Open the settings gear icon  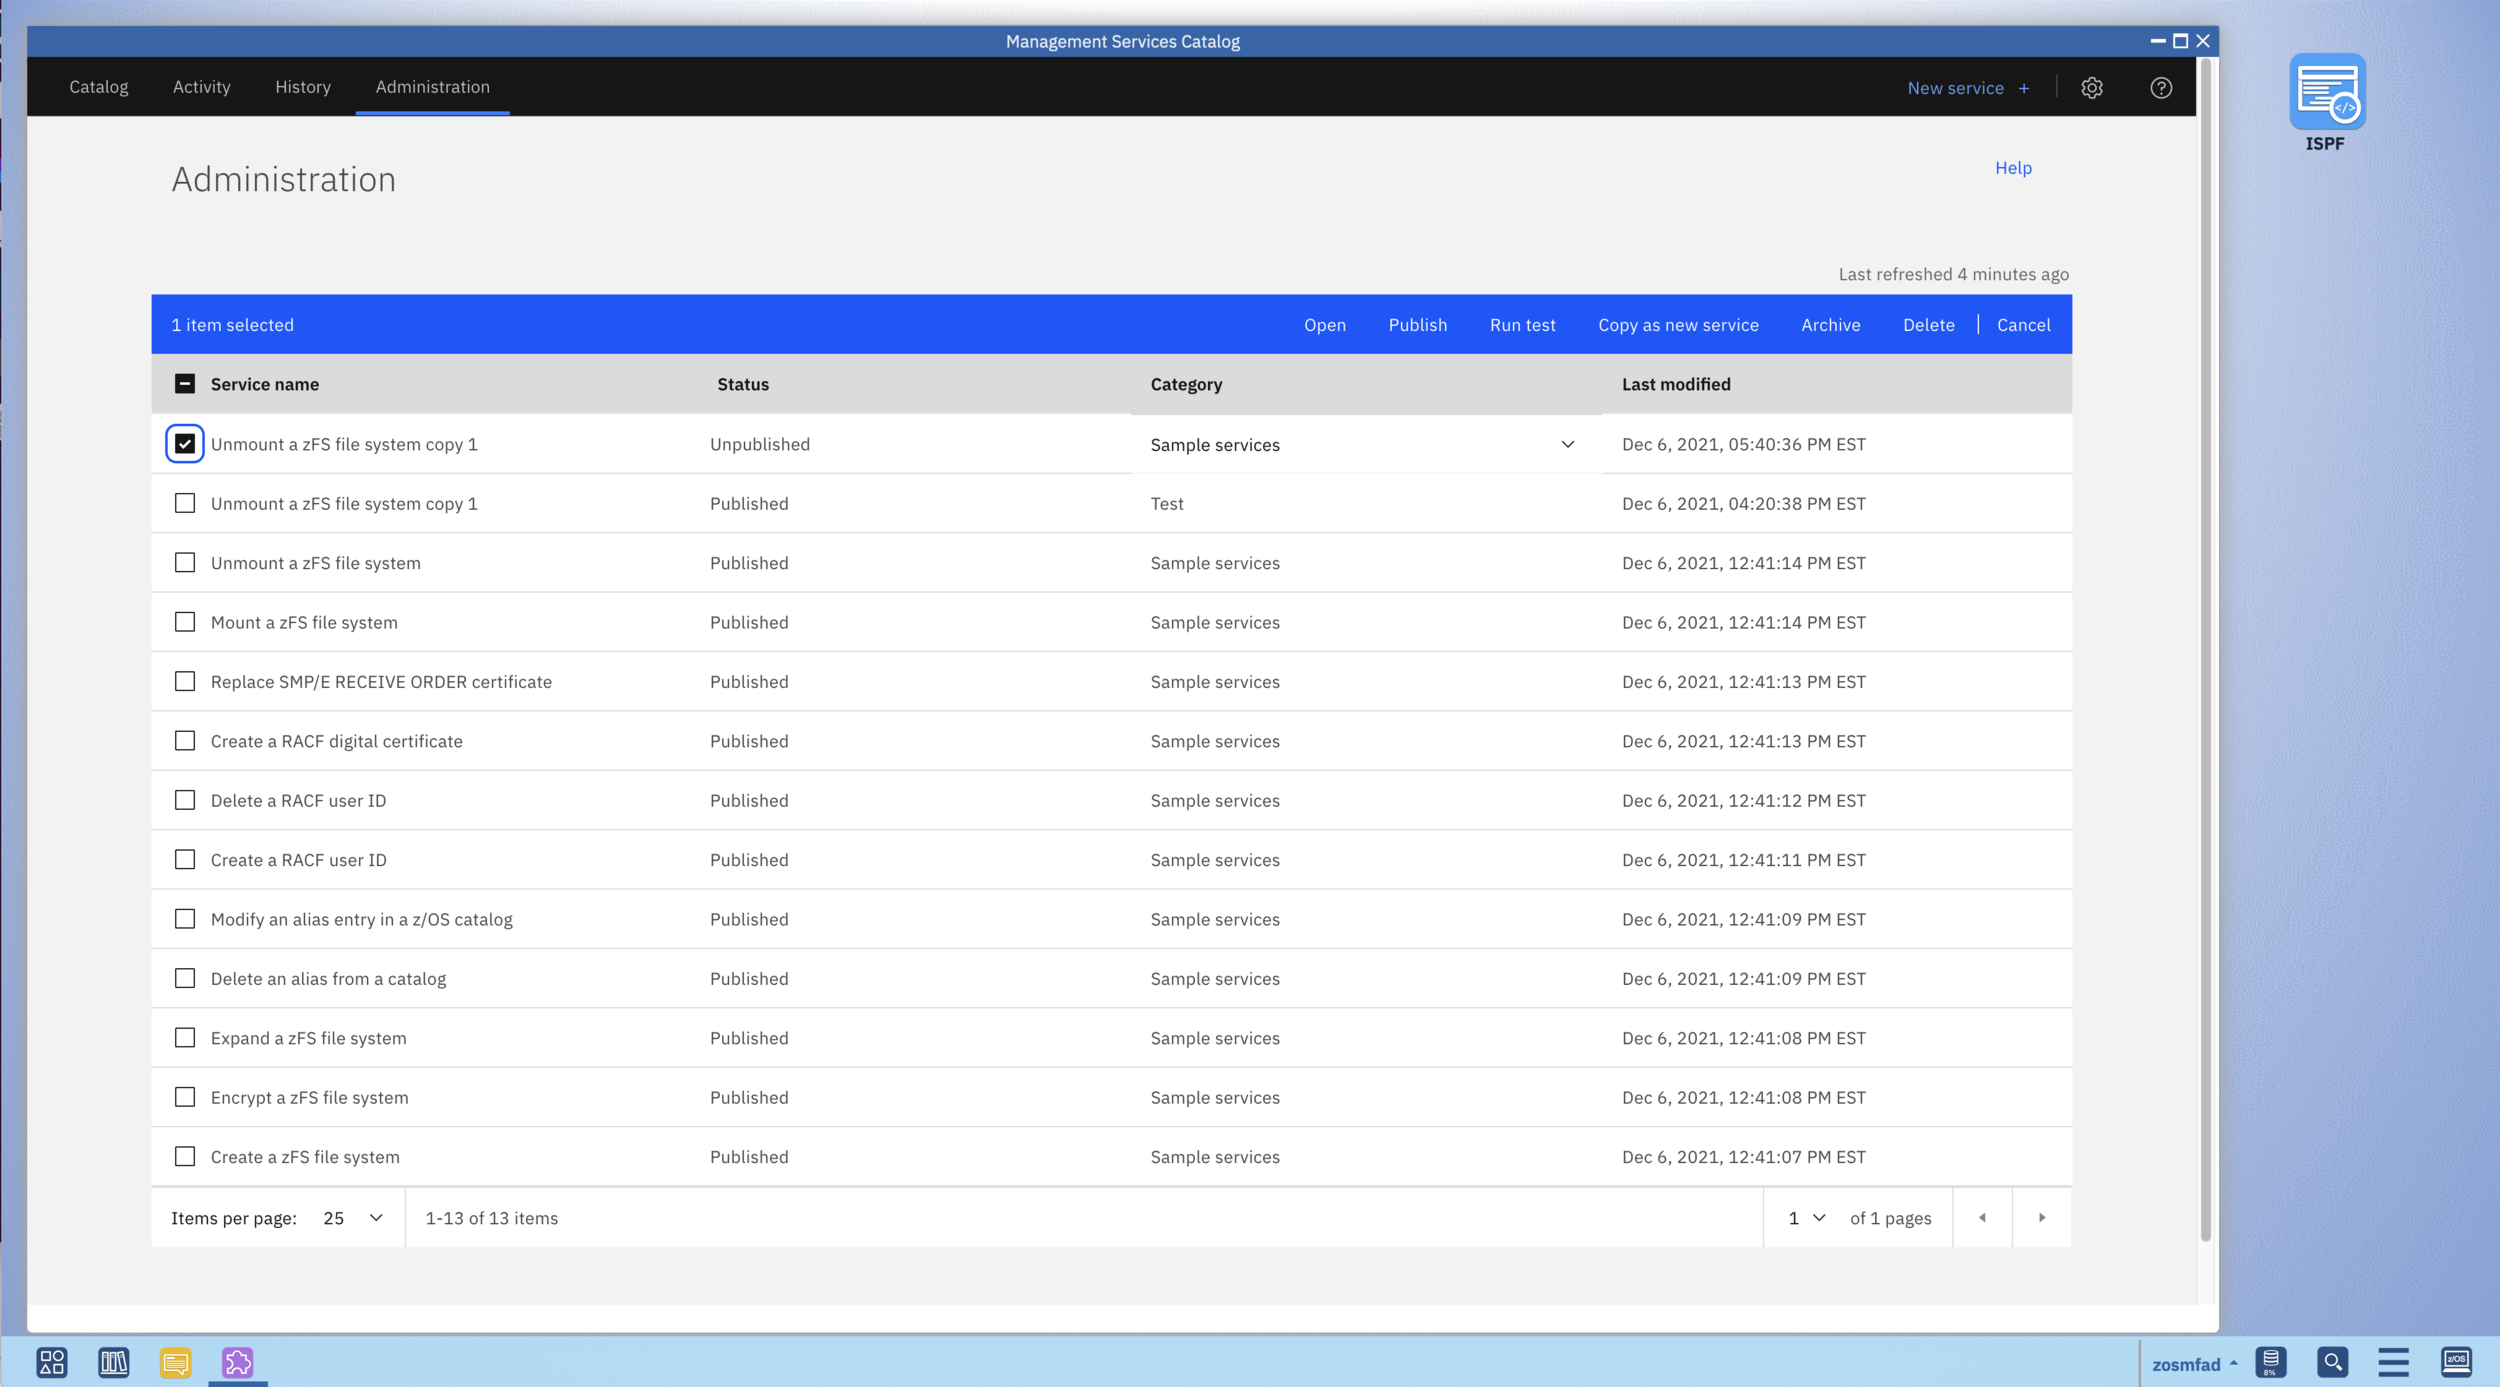click(2091, 88)
